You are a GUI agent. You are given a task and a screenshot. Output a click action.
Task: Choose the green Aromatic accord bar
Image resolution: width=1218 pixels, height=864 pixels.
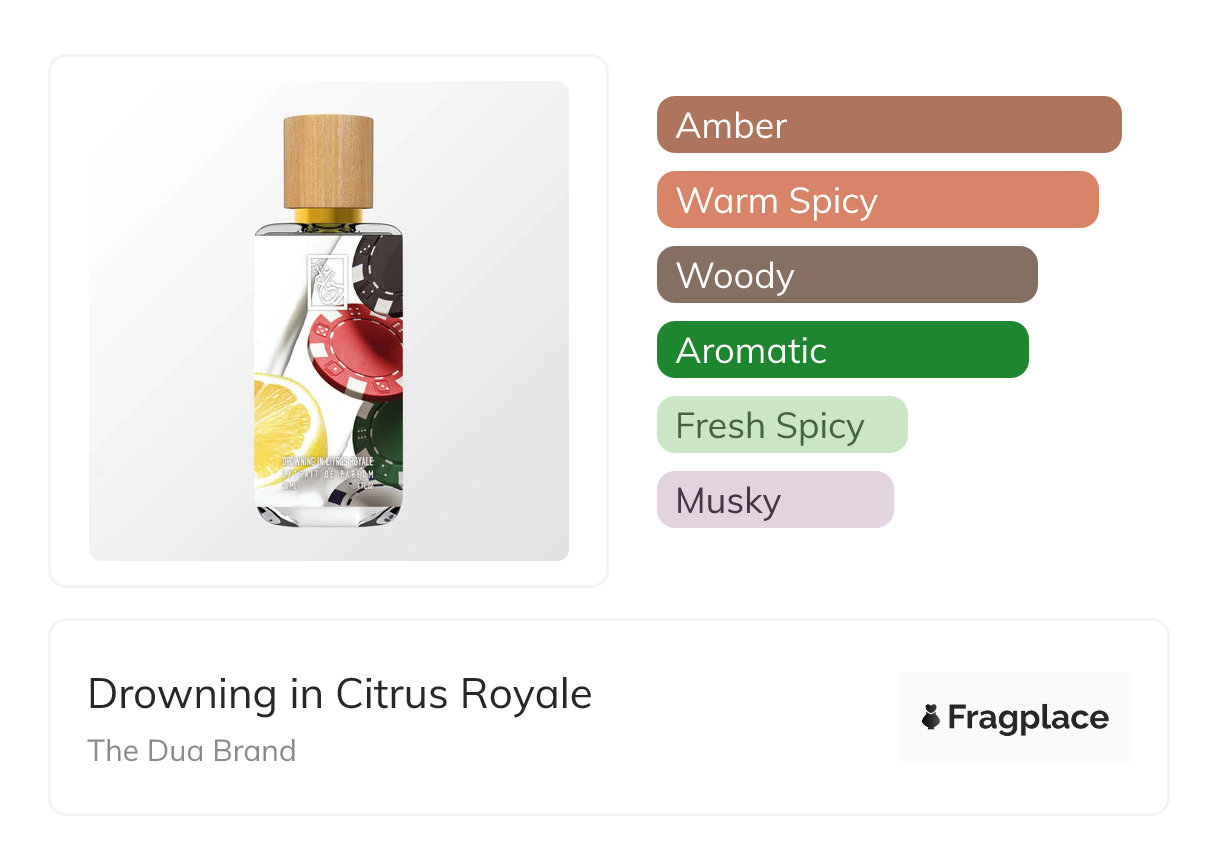point(842,350)
